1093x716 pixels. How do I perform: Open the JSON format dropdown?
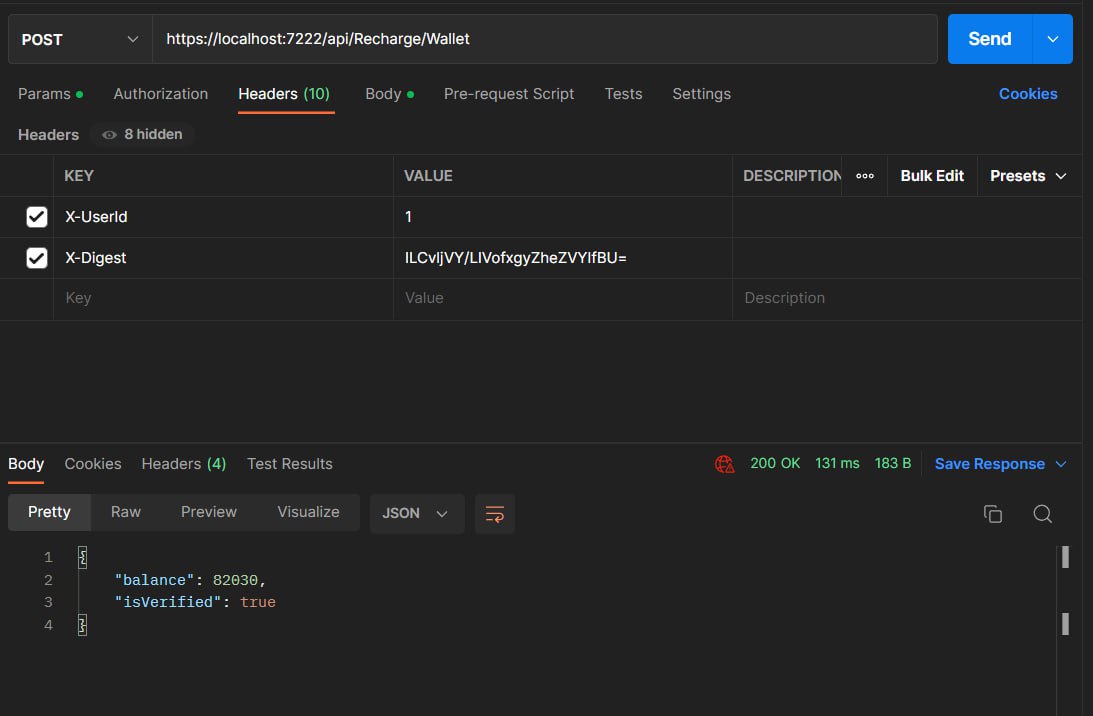click(x=417, y=514)
